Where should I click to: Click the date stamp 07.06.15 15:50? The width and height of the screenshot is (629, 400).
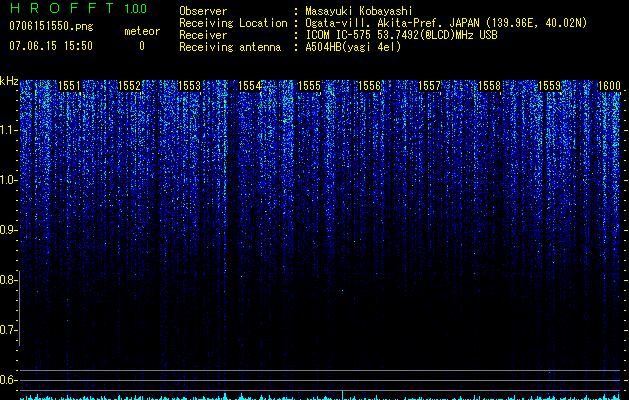click(51, 46)
